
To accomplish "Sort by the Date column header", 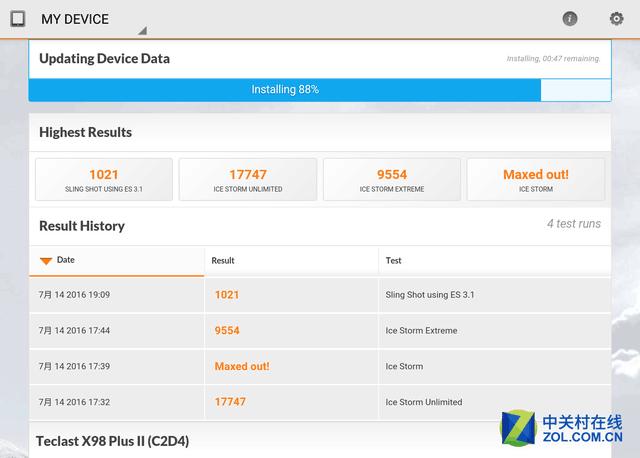I will pyautogui.click(x=117, y=260).
